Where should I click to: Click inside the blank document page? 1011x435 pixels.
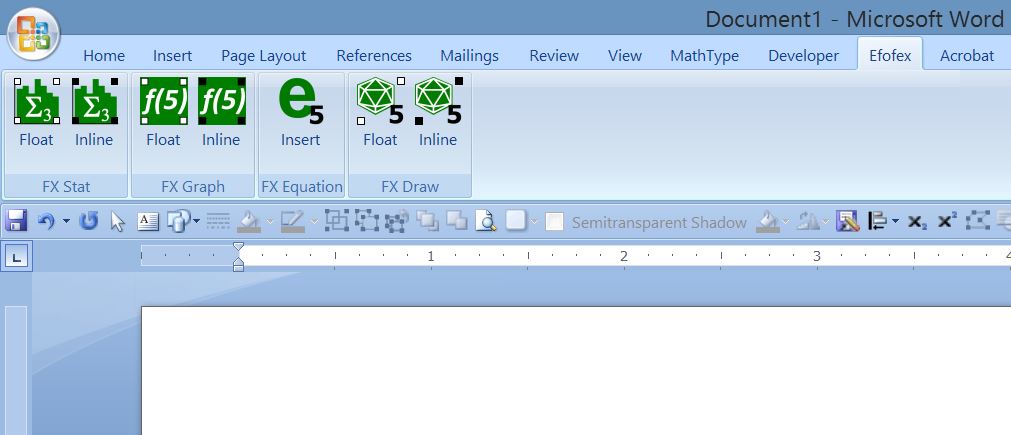click(576, 371)
